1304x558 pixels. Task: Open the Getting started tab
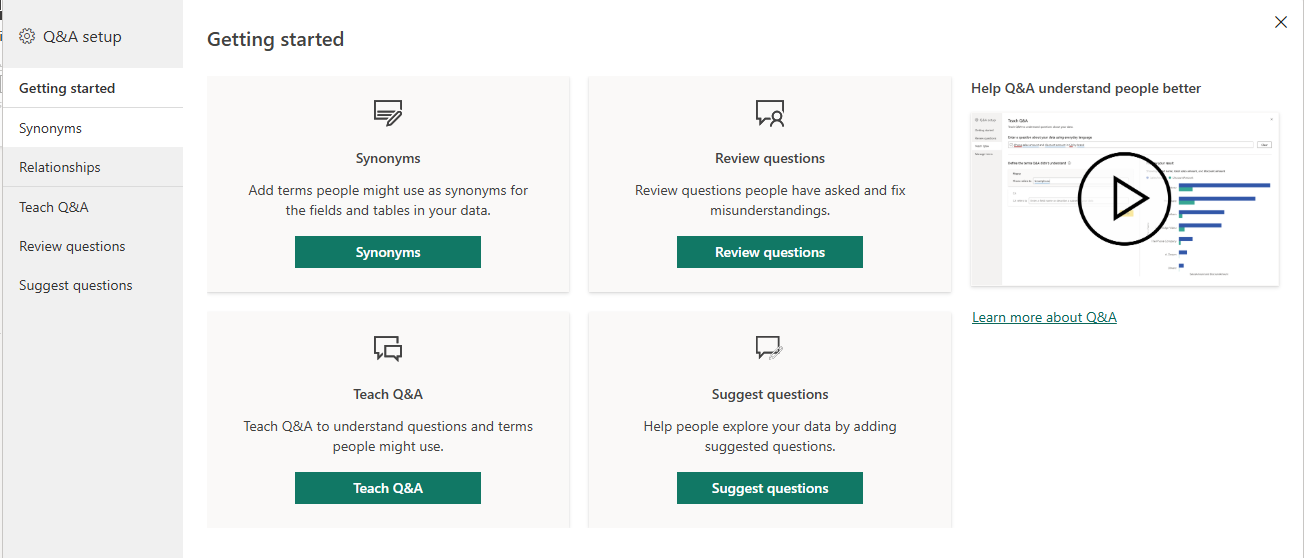pyautogui.click(x=67, y=88)
